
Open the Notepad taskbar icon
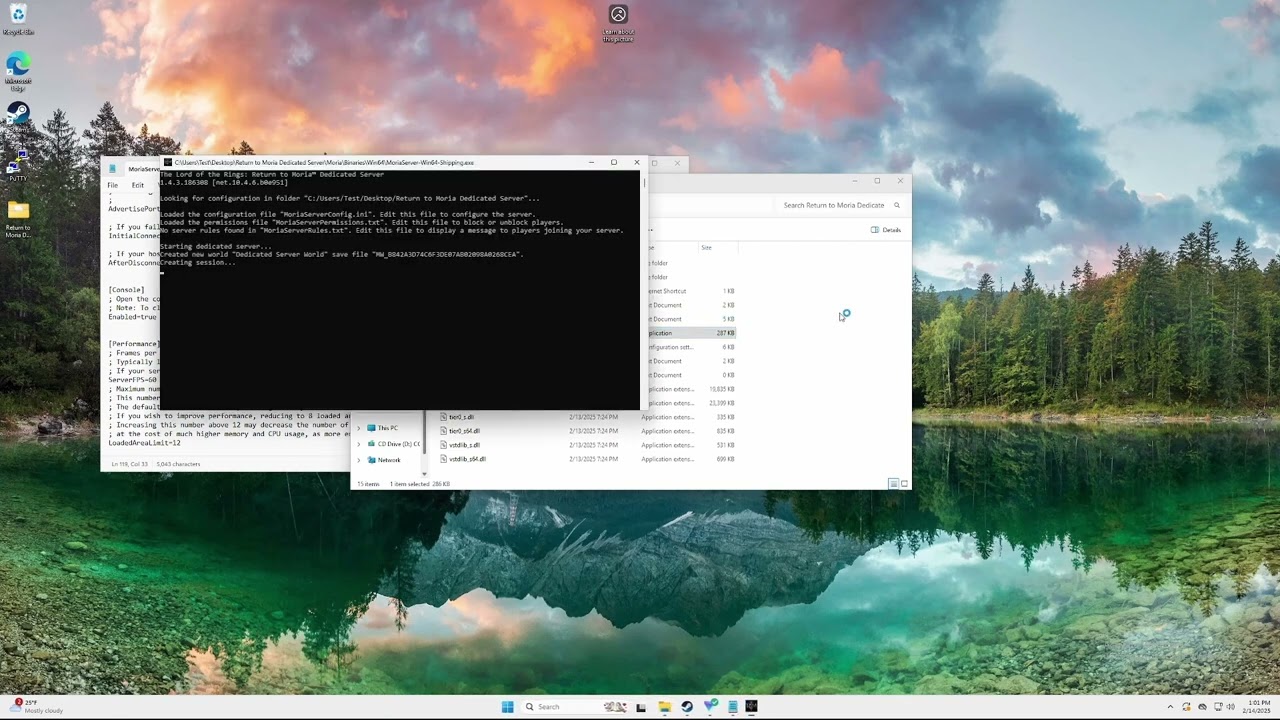(733, 707)
